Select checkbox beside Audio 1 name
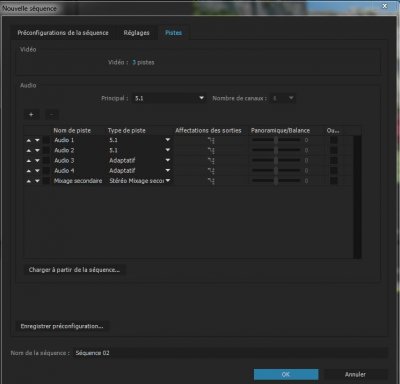The width and height of the screenshot is (400, 384). pyautogui.click(x=46, y=140)
